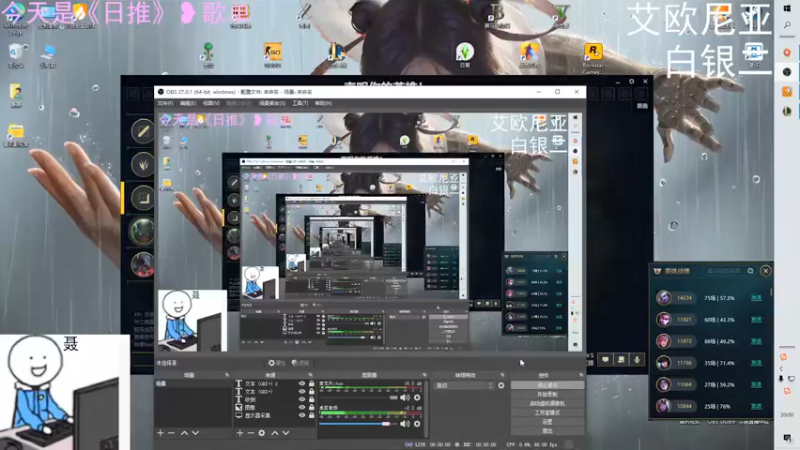The image size is (800, 450).
Task: Hide the 显示器采集 display capture source
Action: tap(302, 415)
